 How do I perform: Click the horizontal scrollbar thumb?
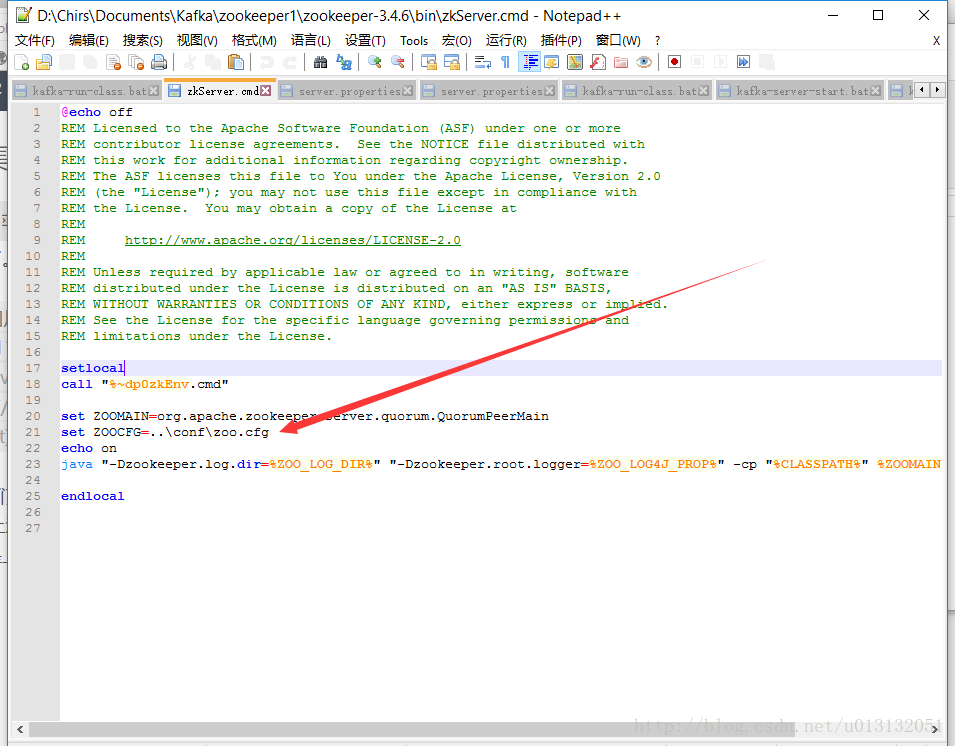coord(412,729)
